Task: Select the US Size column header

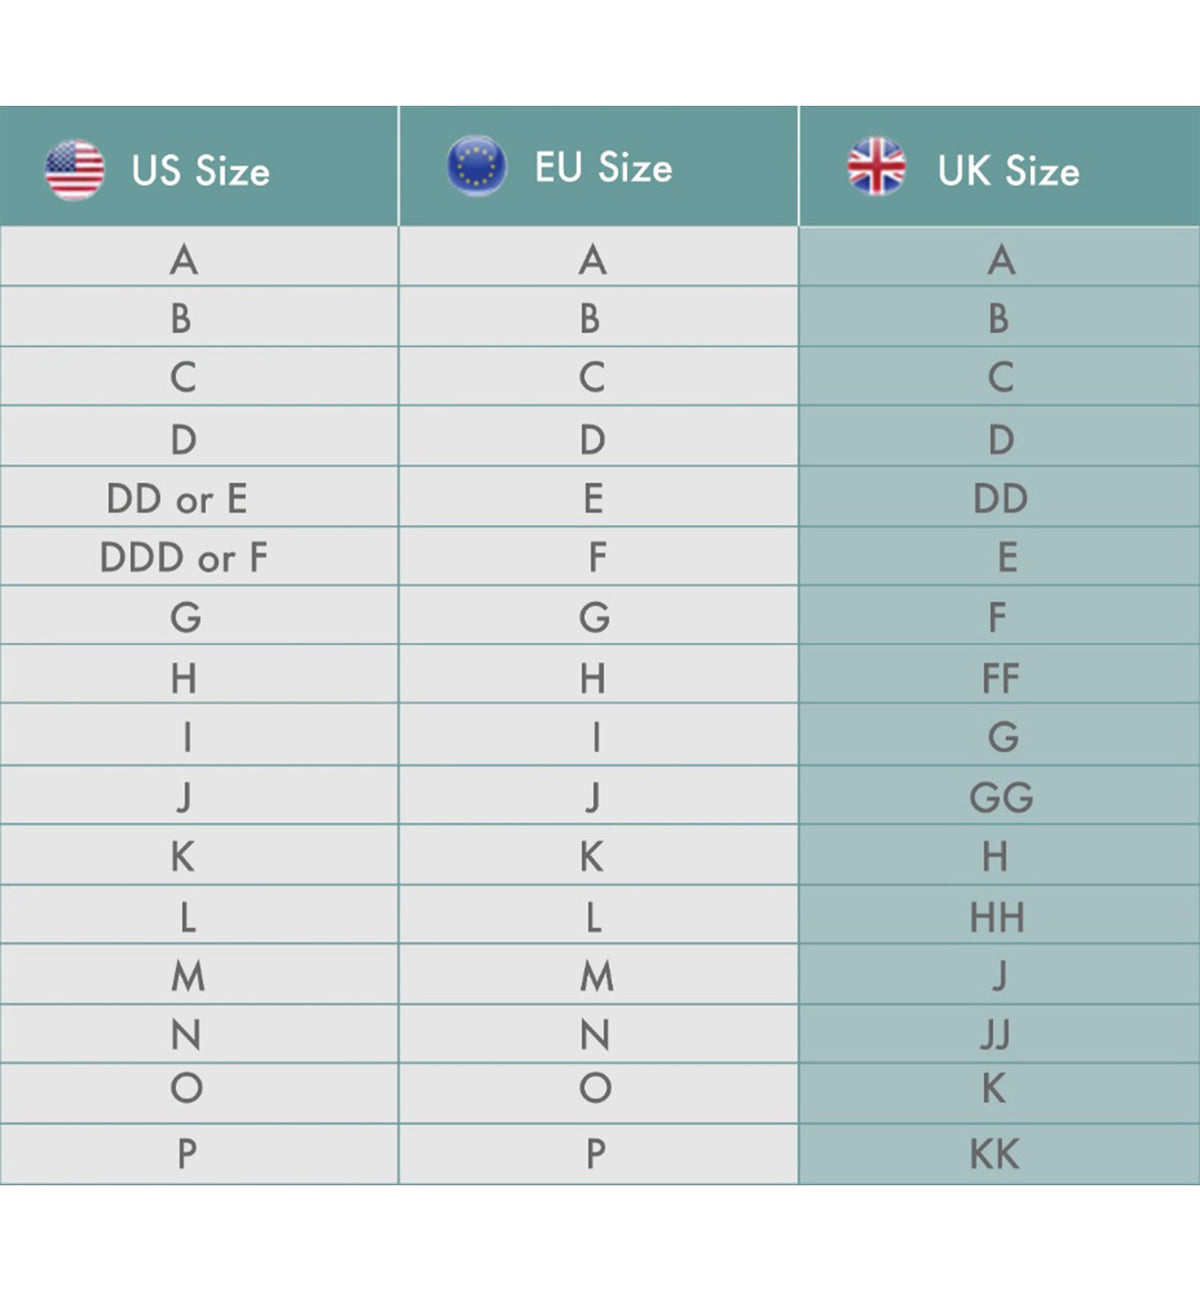Action: (x=200, y=171)
